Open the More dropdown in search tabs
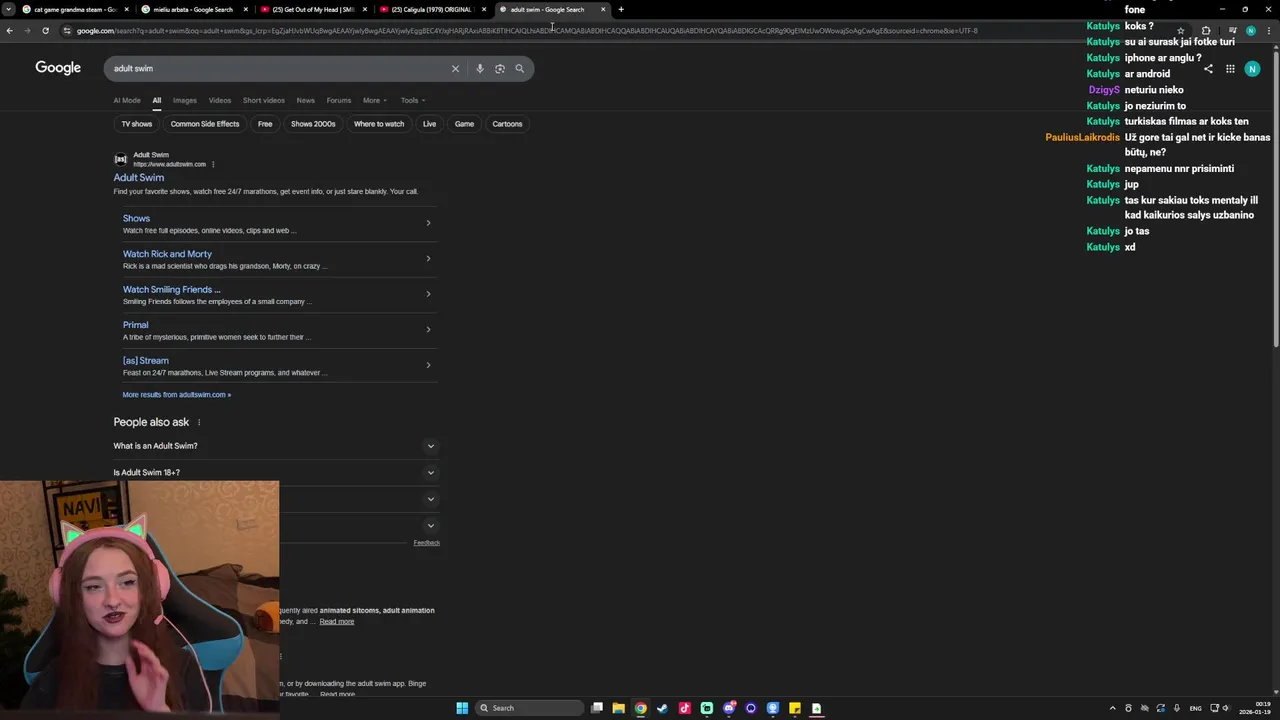 [x=374, y=100]
